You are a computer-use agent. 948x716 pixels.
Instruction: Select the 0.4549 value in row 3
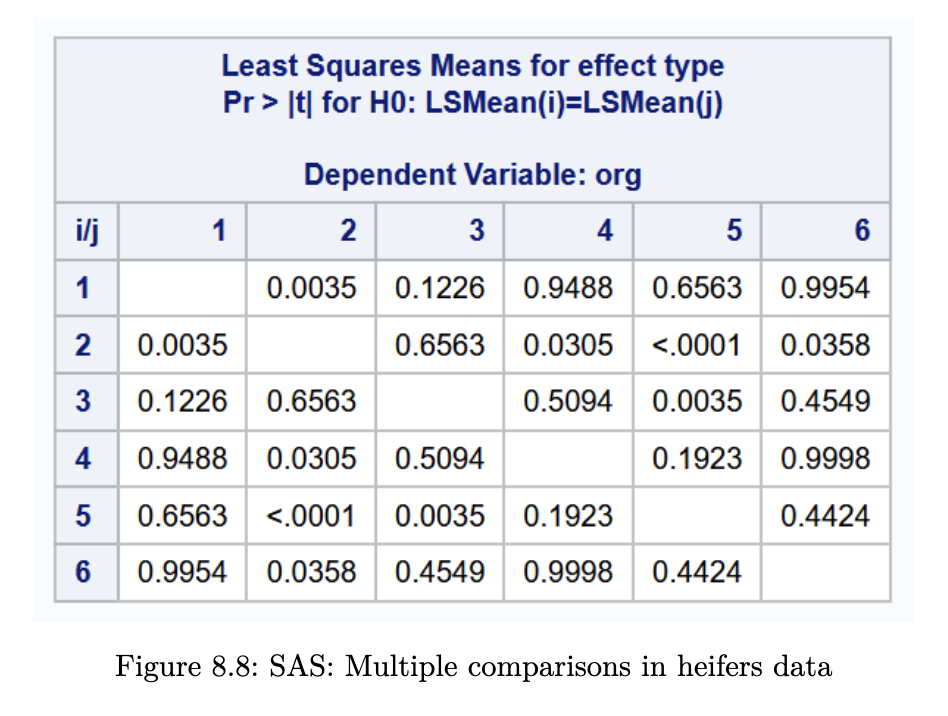pos(825,401)
